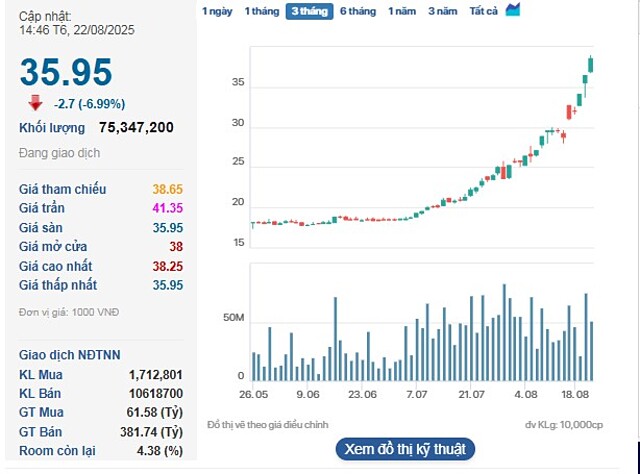Click the Giá cao nhất value 38.25

(x=167, y=266)
